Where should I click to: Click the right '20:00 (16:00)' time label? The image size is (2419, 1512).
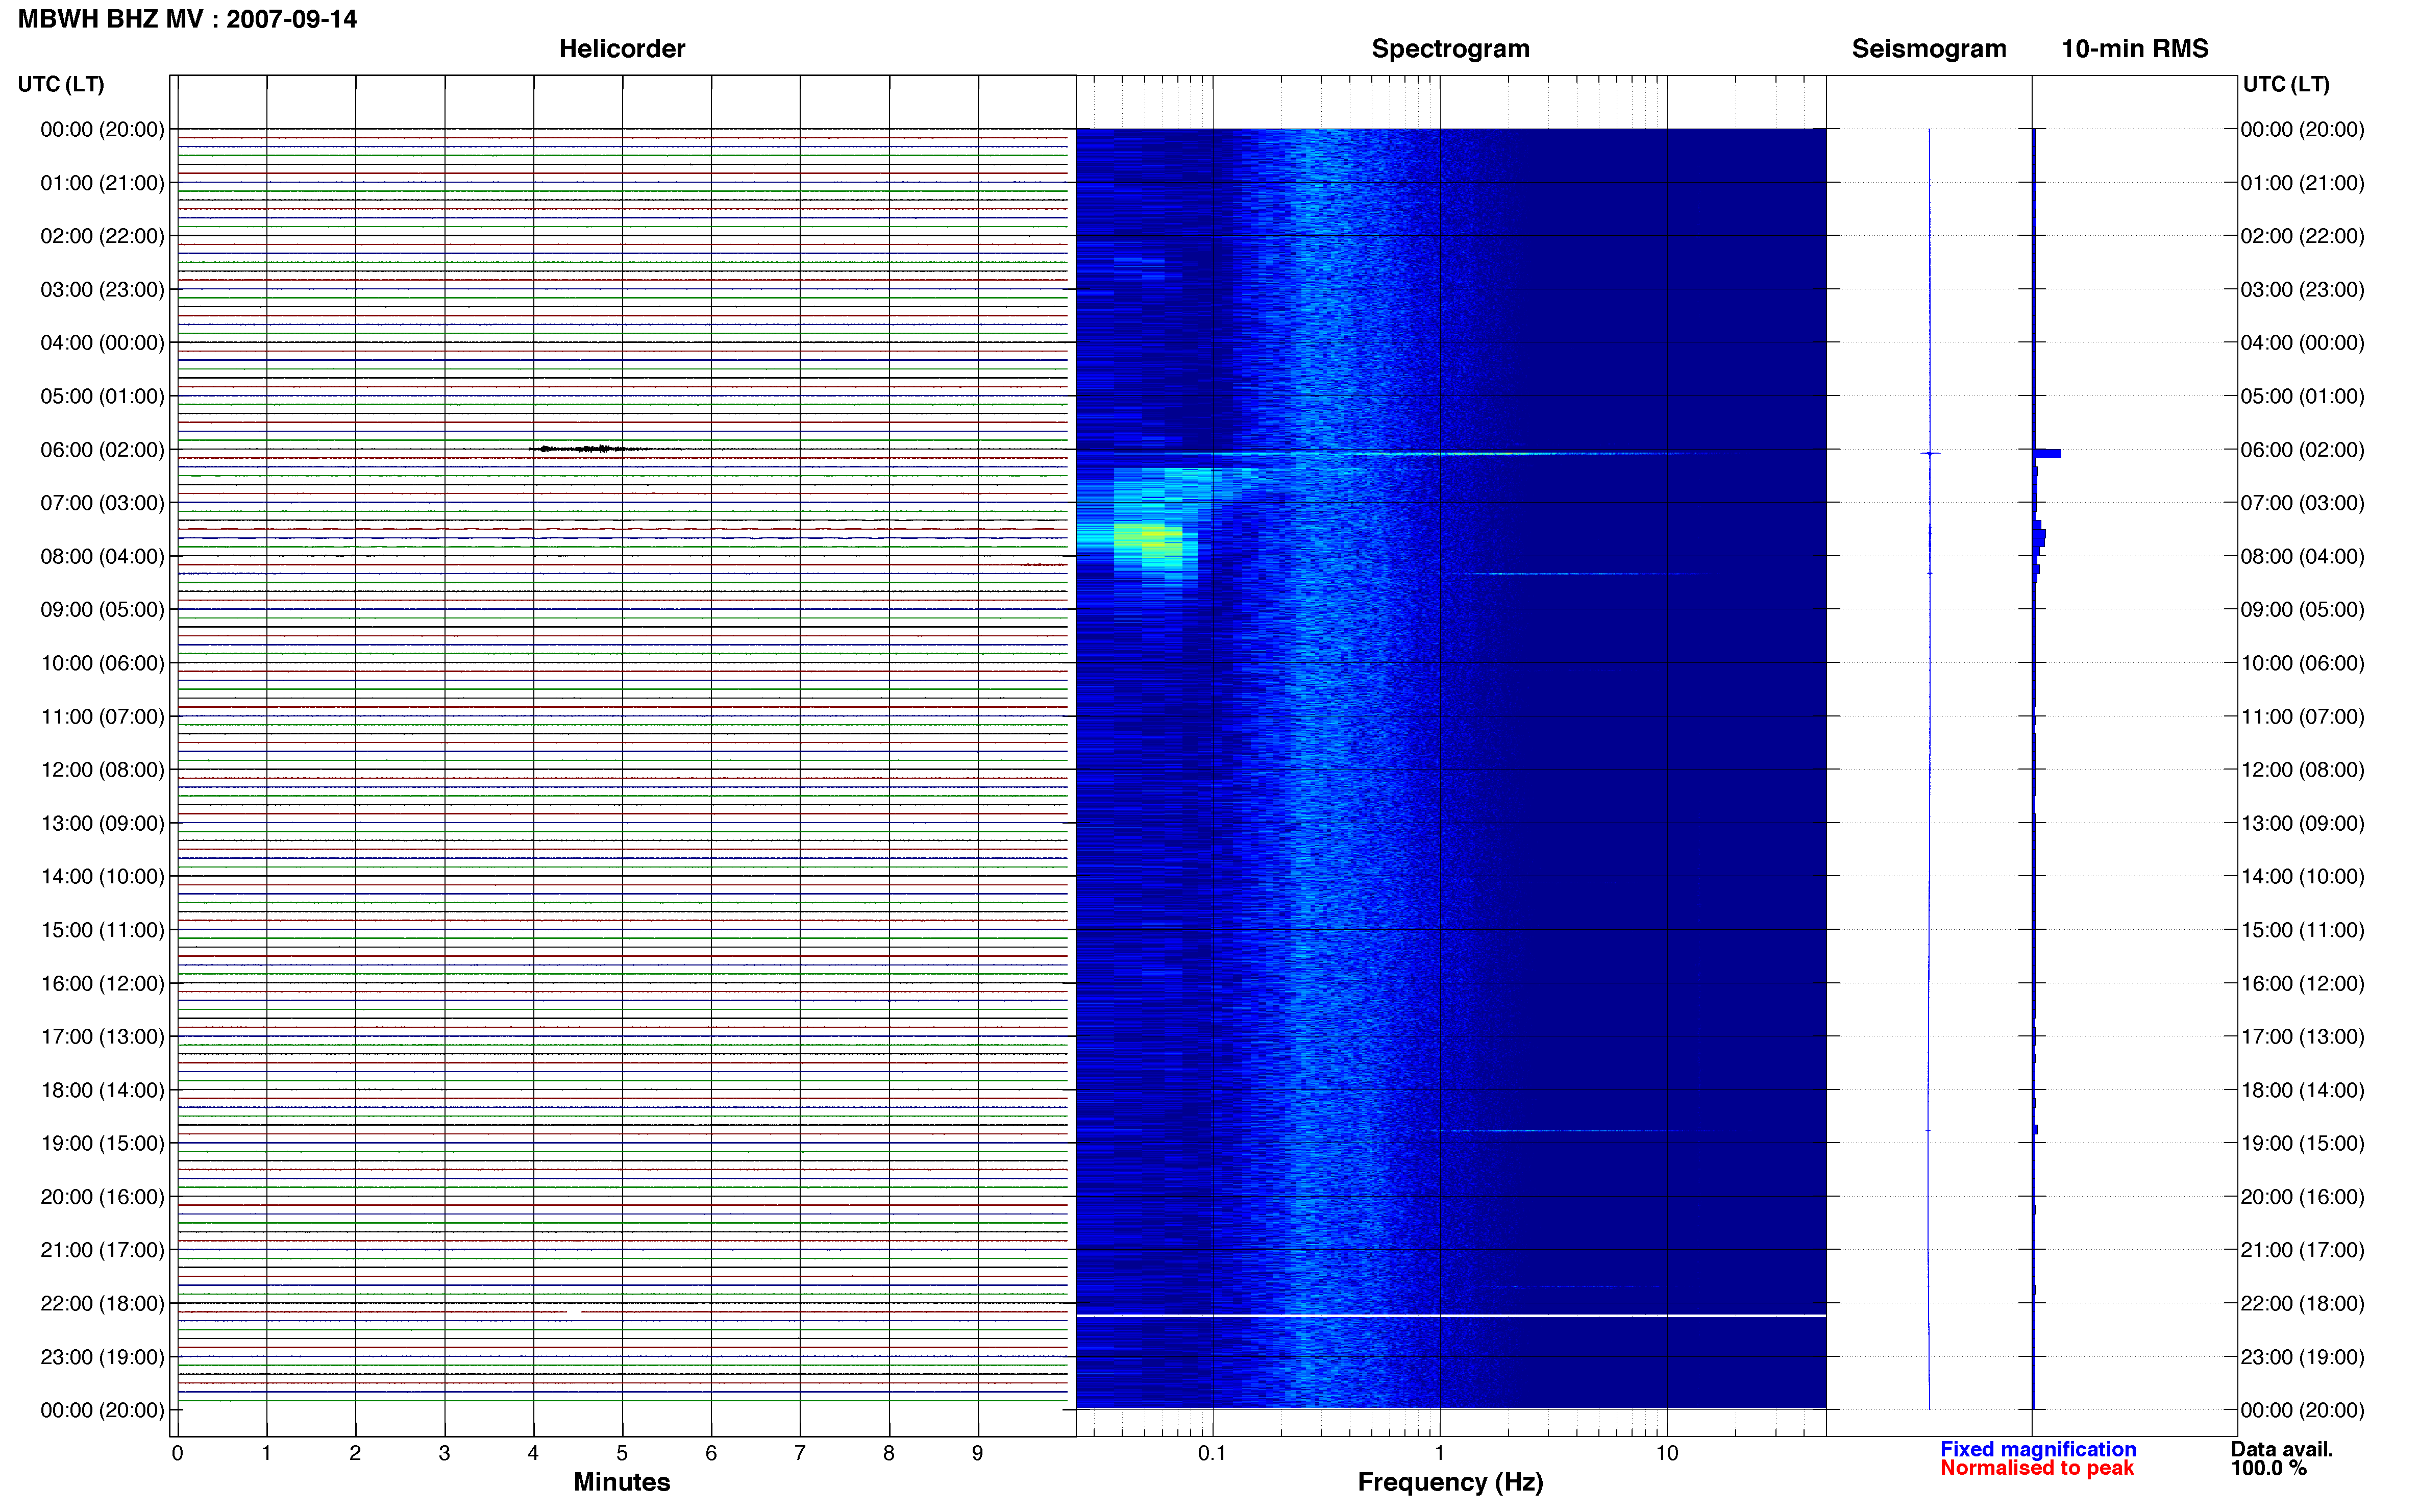pos(2302,1197)
